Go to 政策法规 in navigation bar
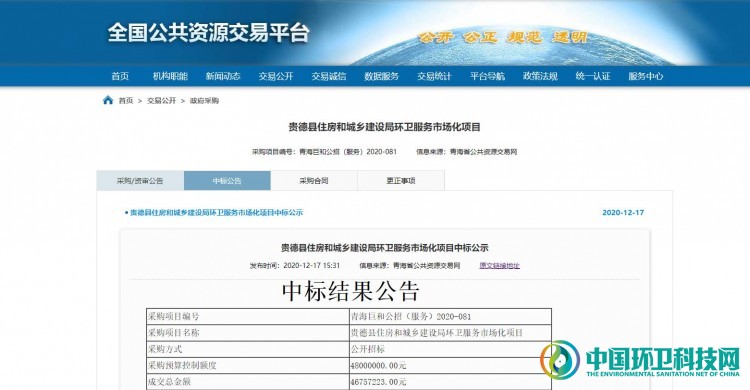 coord(540,76)
